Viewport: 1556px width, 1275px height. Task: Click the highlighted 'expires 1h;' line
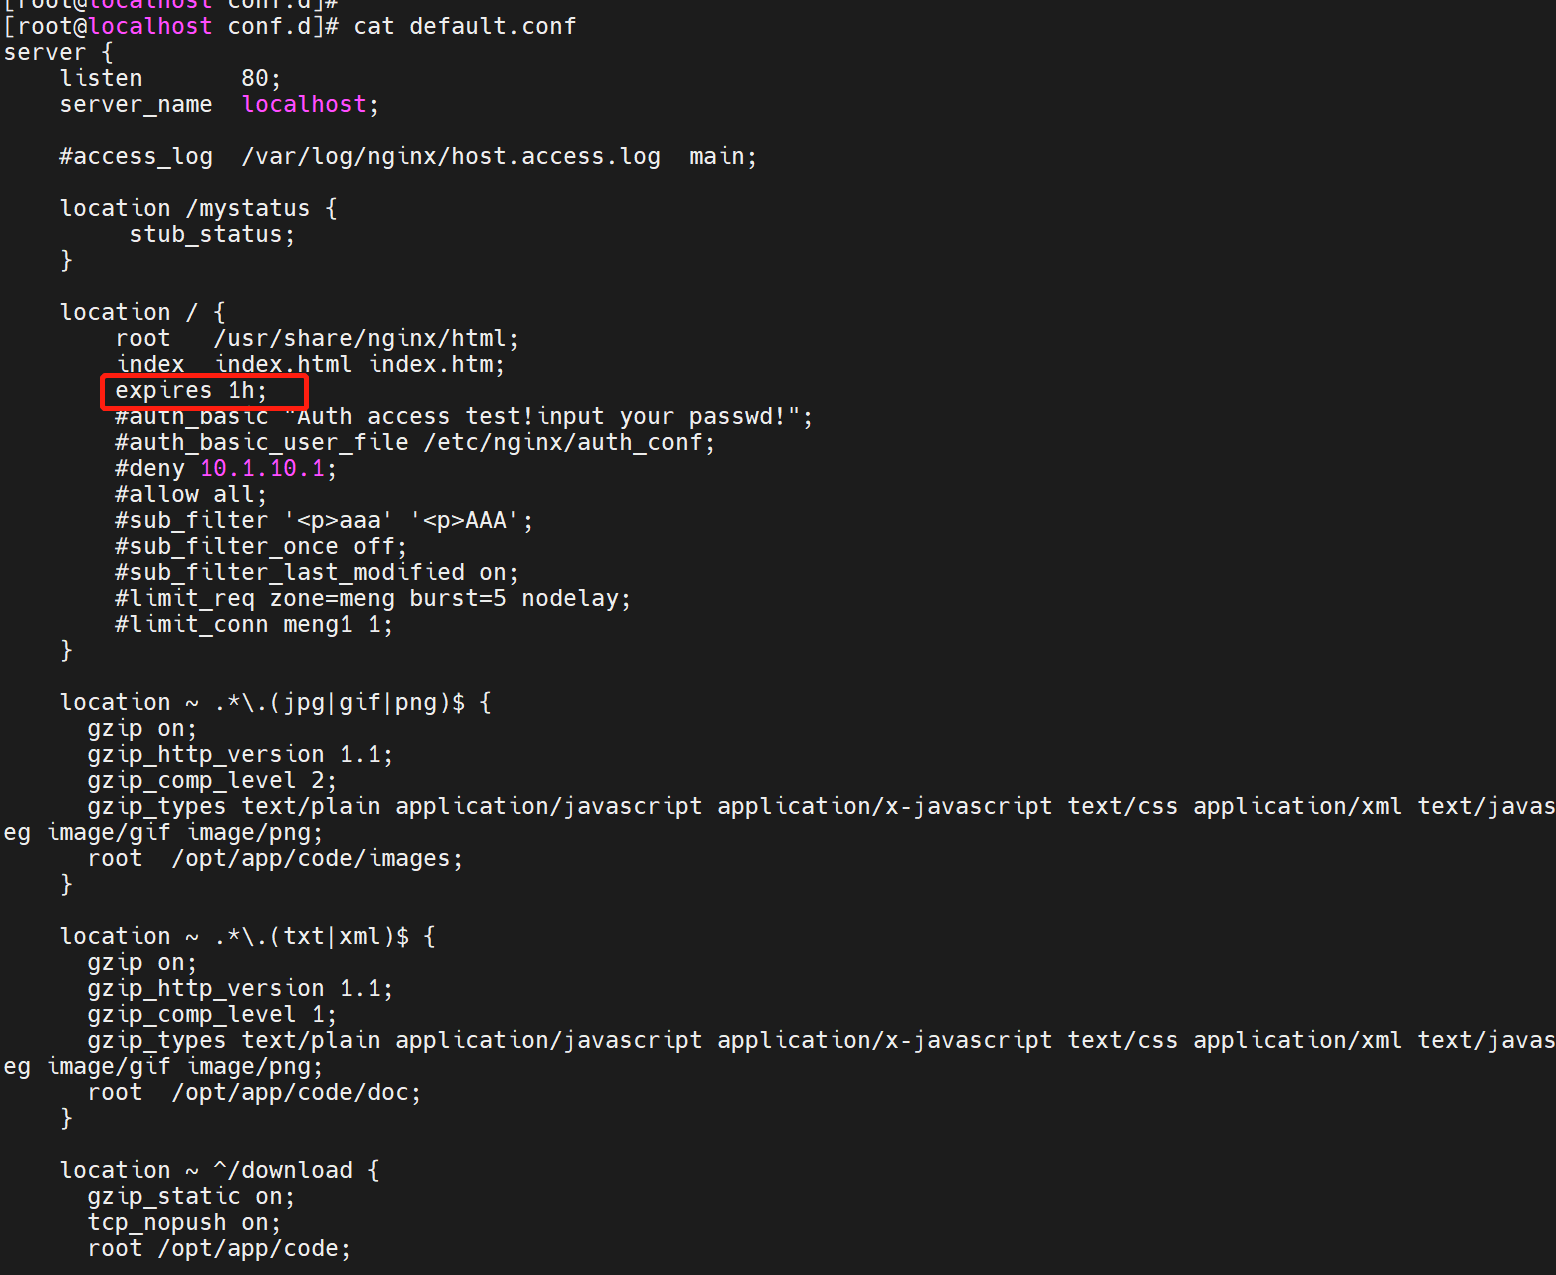[x=191, y=391]
